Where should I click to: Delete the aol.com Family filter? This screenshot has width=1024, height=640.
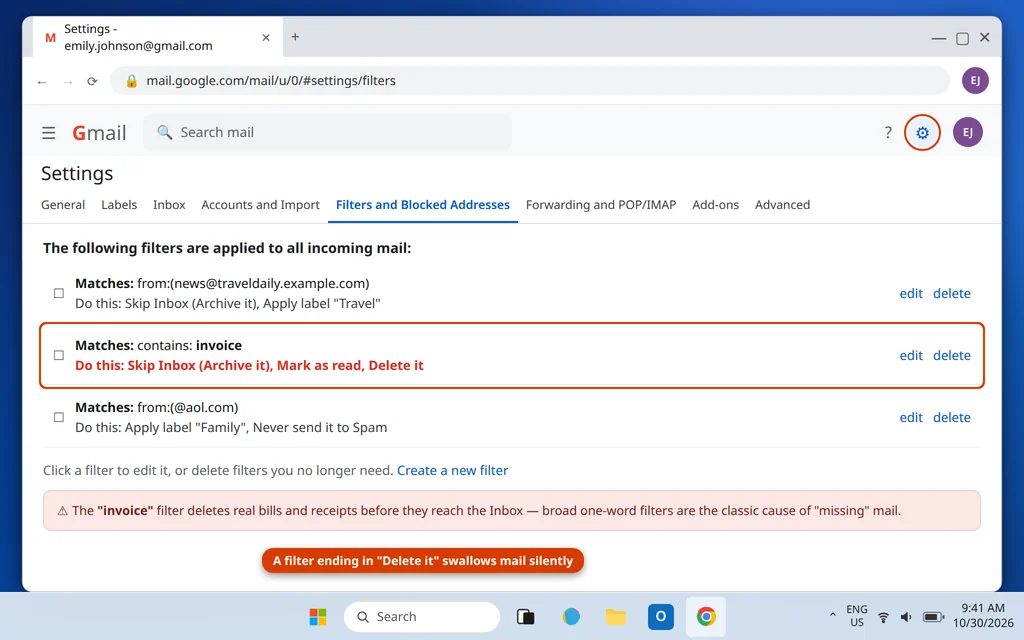pyautogui.click(x=952, y=418)
